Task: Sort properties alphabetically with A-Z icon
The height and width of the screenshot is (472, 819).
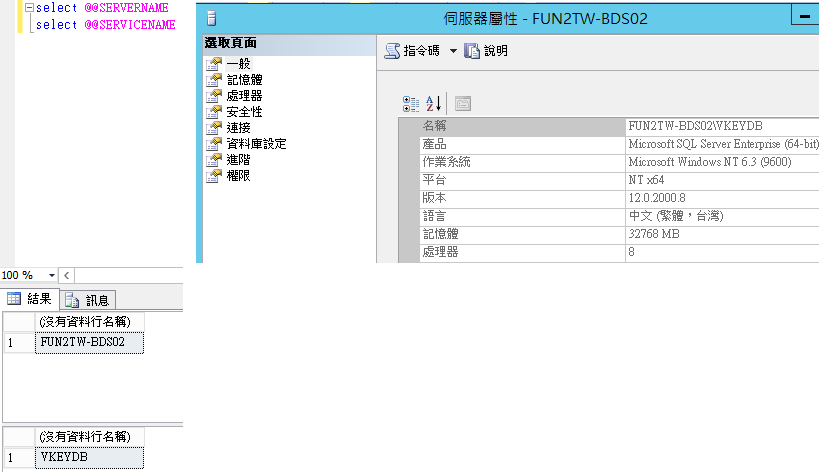Action: point(434,104)
